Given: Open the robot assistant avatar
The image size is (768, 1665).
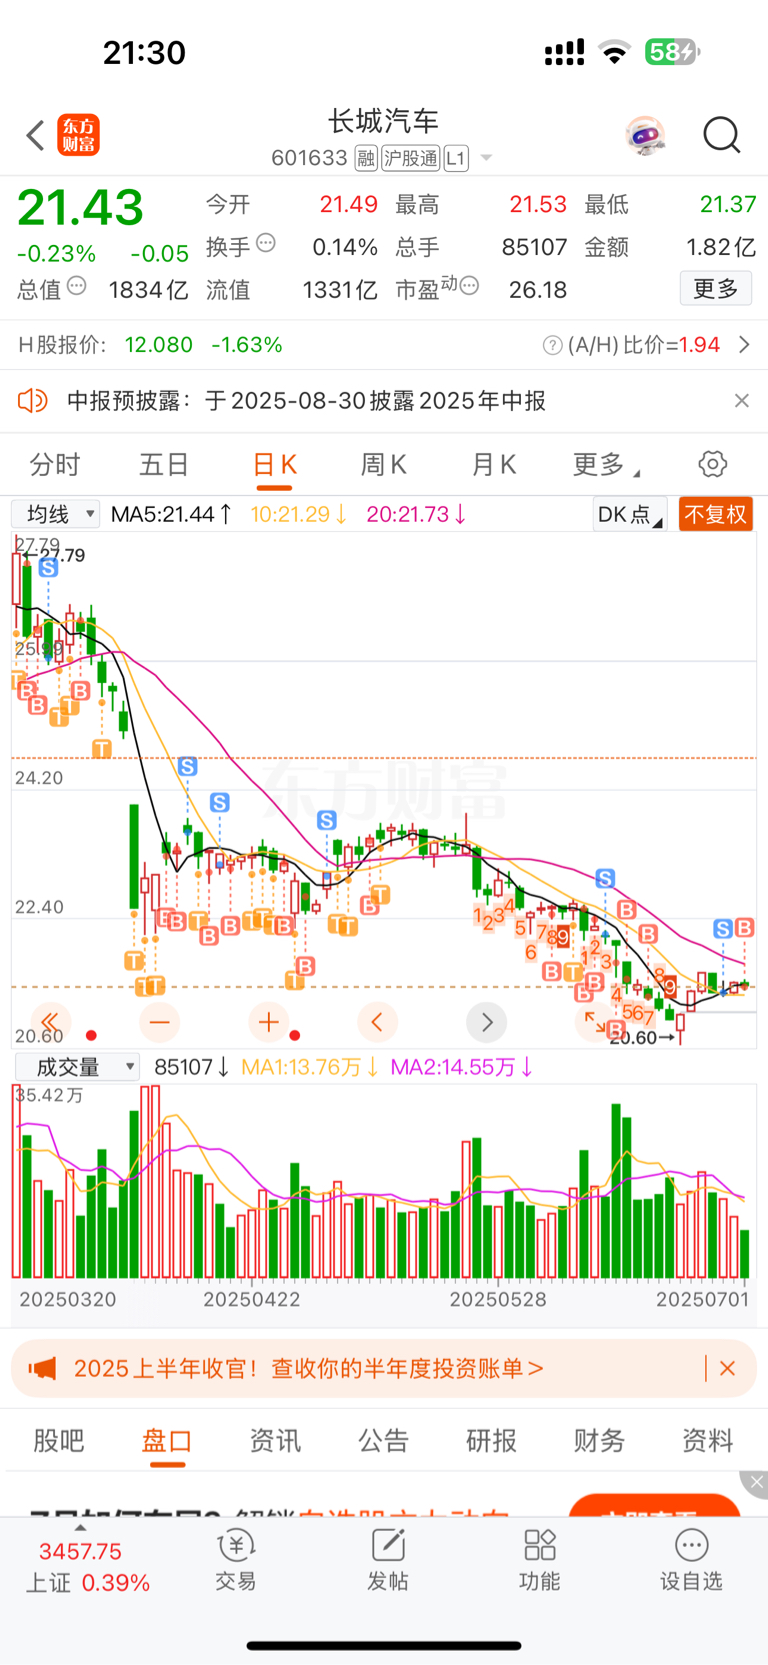Looking at the screenshot, I should [646, 135].
